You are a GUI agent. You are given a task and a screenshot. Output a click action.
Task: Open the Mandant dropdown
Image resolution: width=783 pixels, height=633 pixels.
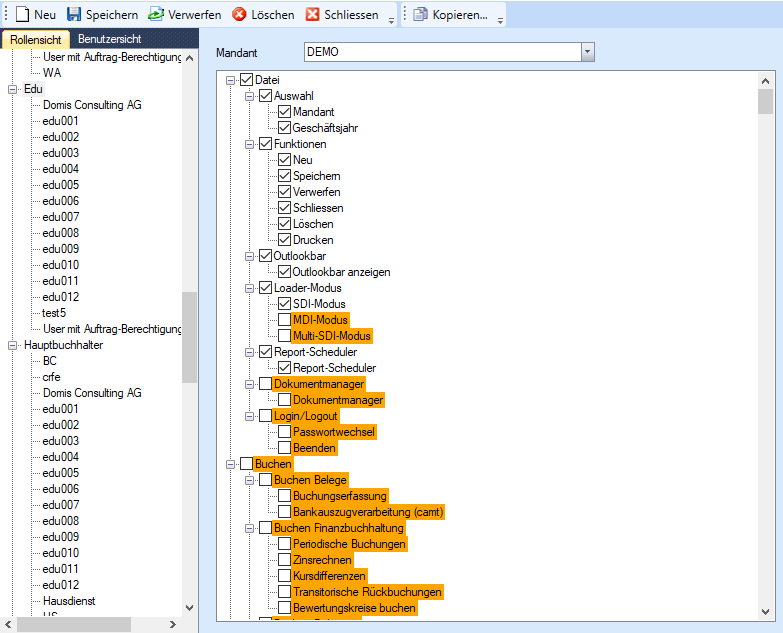point(587,52)
